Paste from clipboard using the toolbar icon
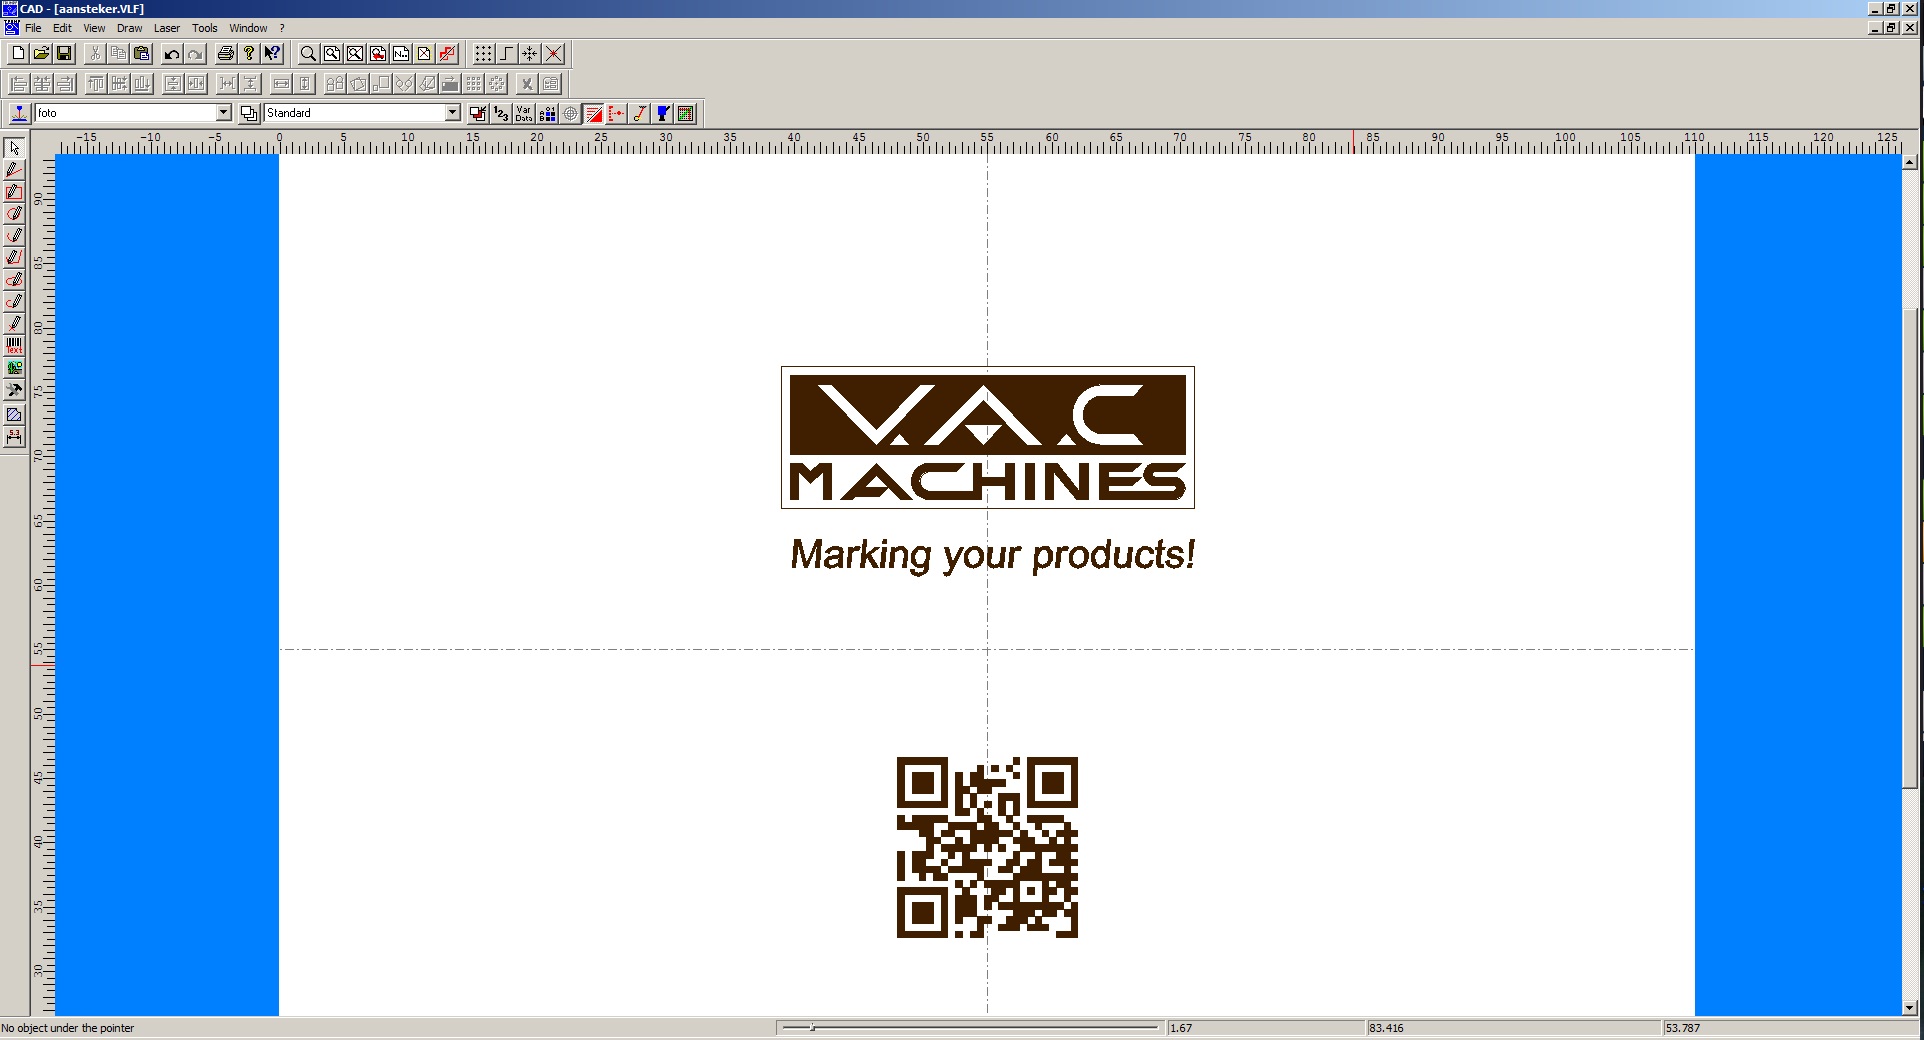 (x=141, y=54)
